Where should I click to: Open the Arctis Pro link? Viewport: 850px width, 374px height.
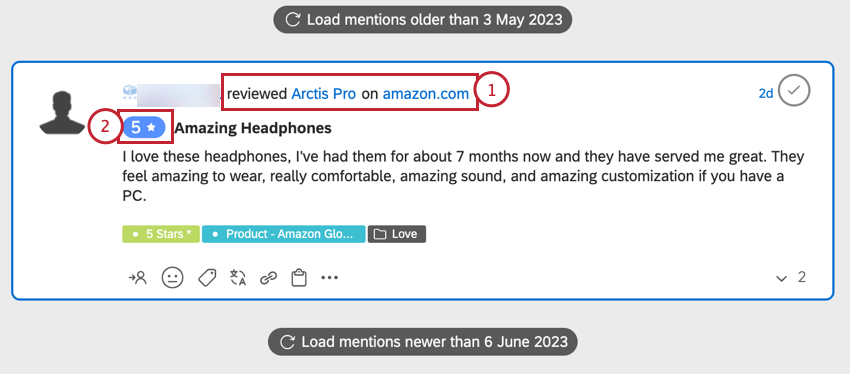point(324,94)
